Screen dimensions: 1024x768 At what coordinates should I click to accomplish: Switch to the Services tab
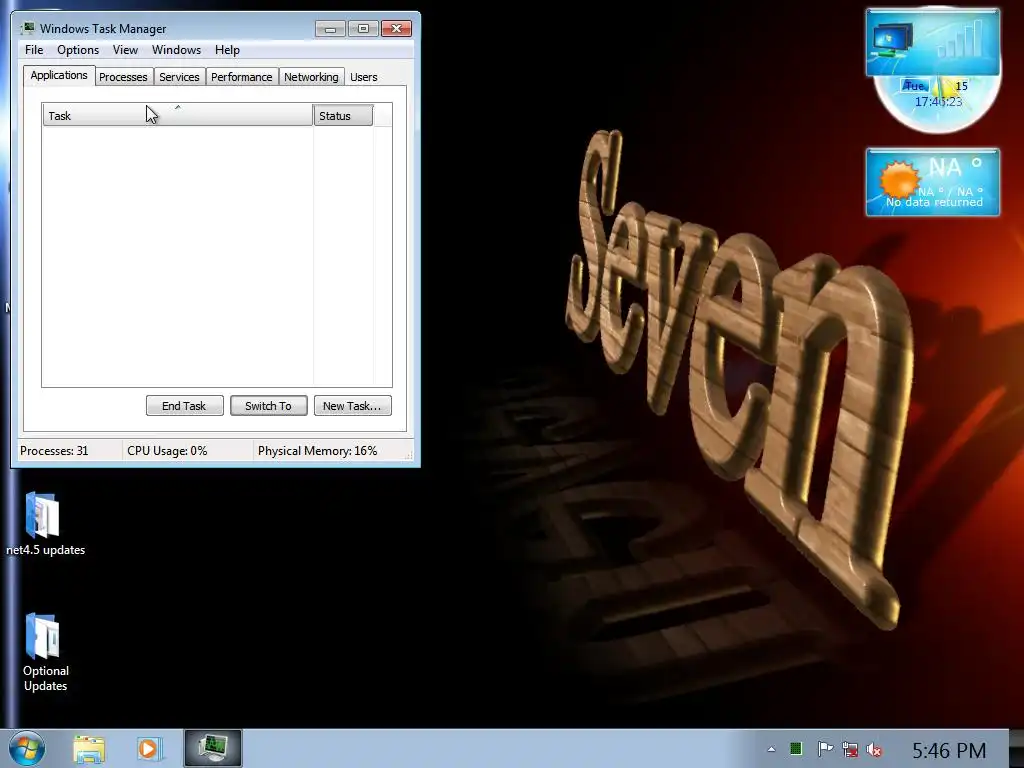pos(179,77)
